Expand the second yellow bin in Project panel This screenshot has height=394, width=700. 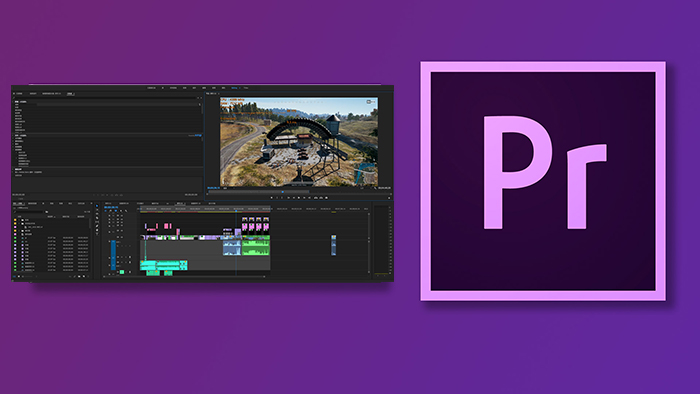point(19,224)
